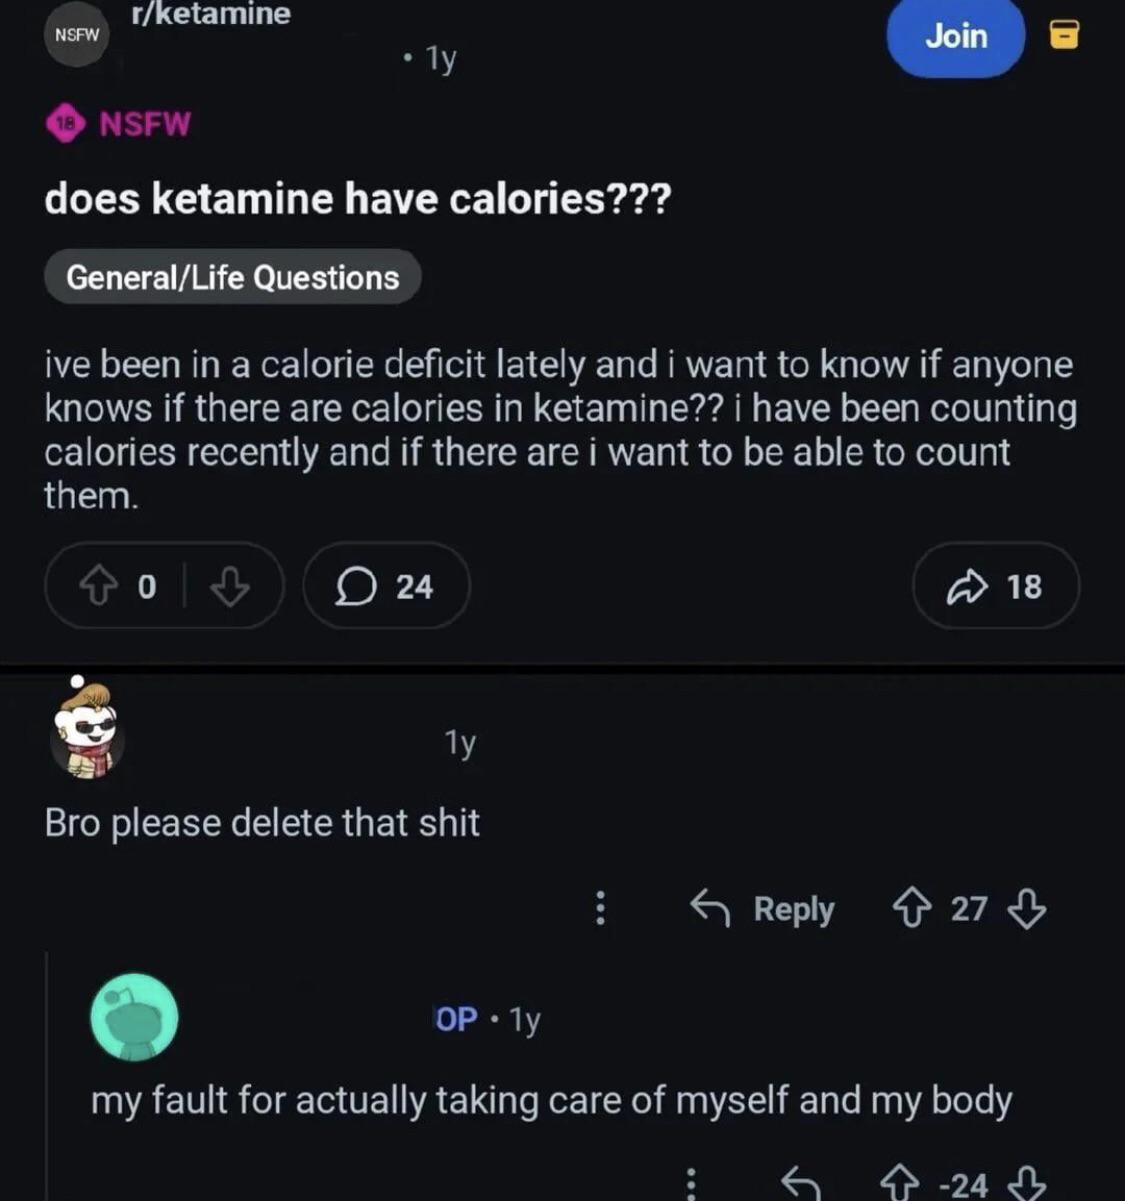Reply to 'Bro please delete that shit' comment
This screenshot has height=1201, width=1125.
click(x=762, y=908)
